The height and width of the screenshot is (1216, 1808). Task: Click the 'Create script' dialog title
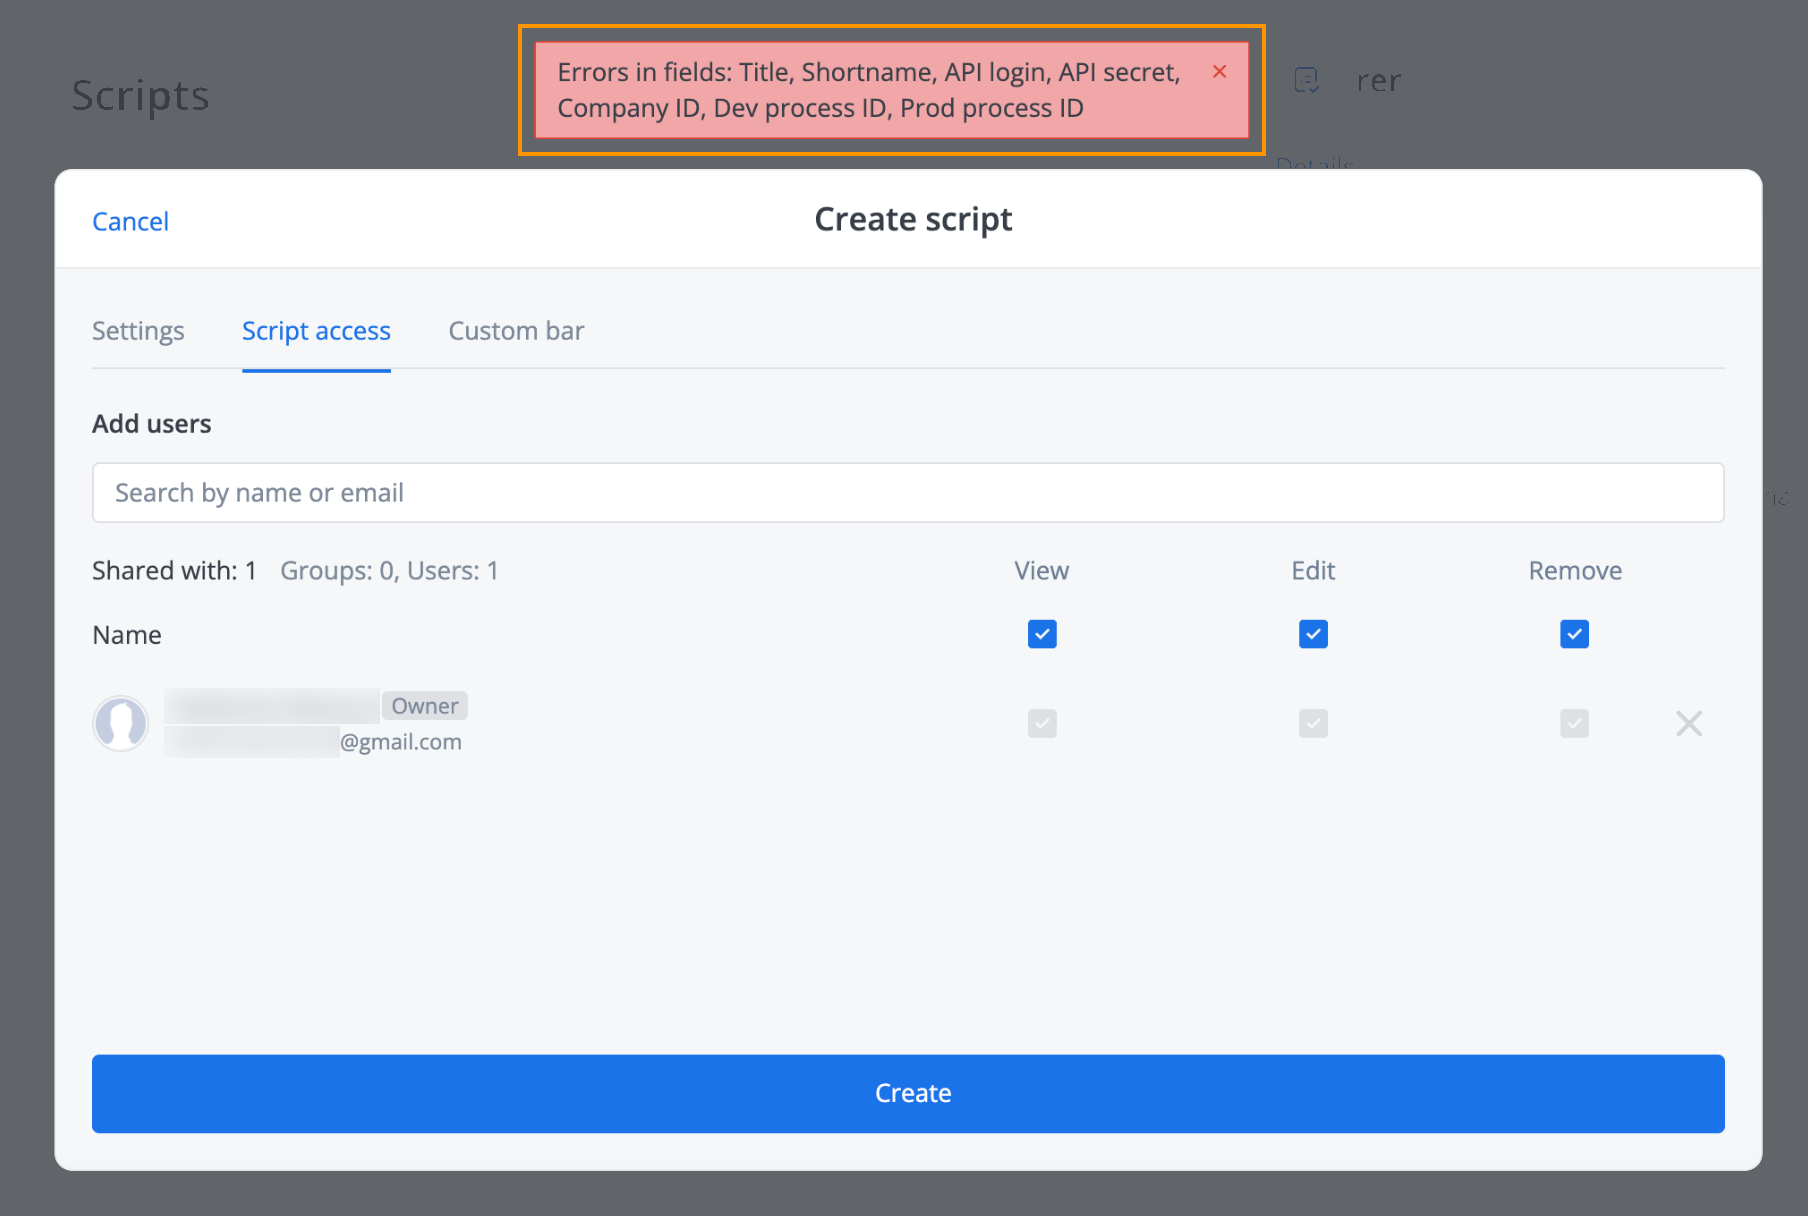(x=913, y=220)
